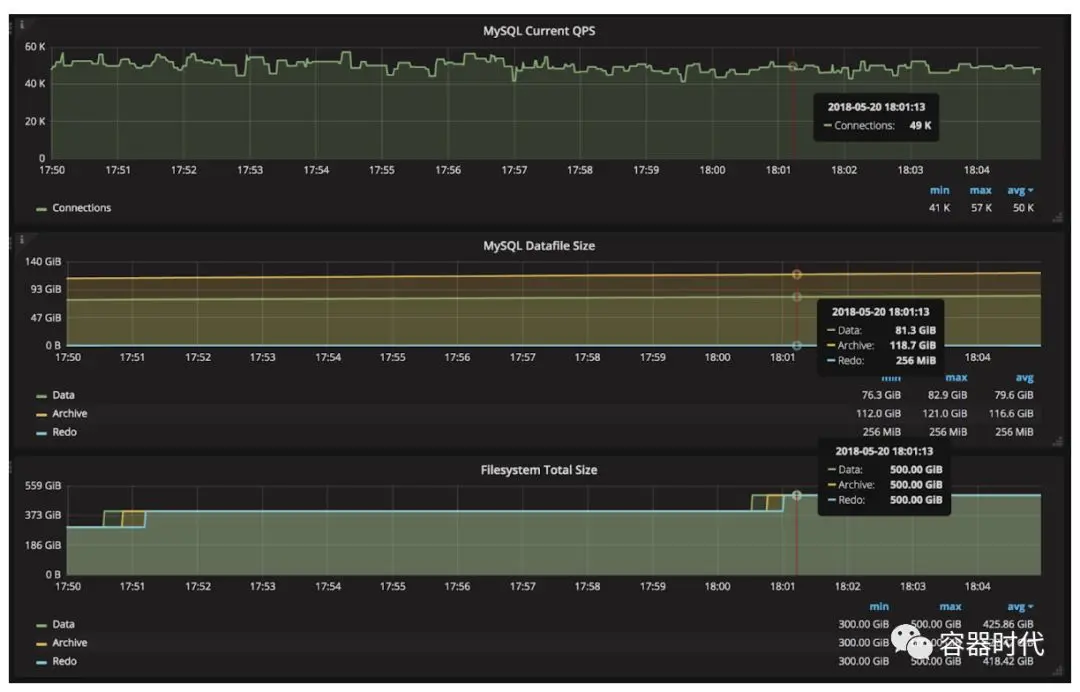
Task: Open the MySQL Datafile Size panel title menu
Action: click(539, 246)
